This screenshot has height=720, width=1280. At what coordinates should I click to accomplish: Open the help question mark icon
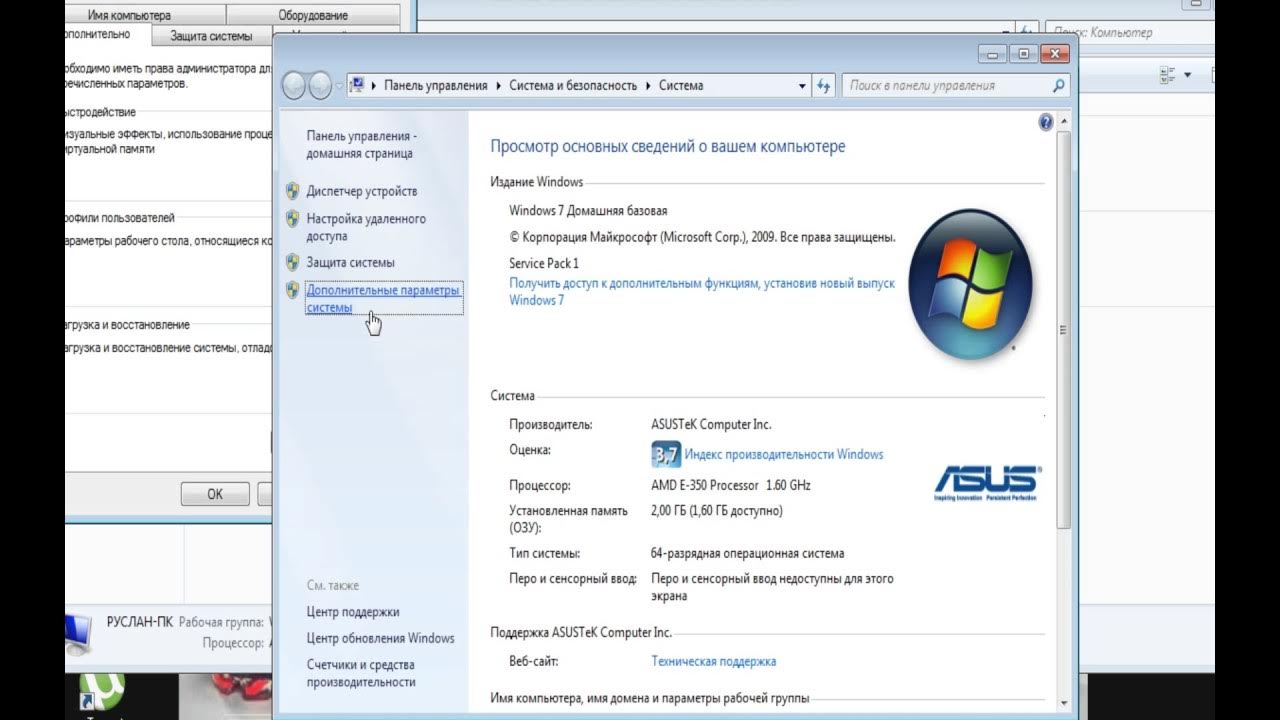pos(1046,123)
